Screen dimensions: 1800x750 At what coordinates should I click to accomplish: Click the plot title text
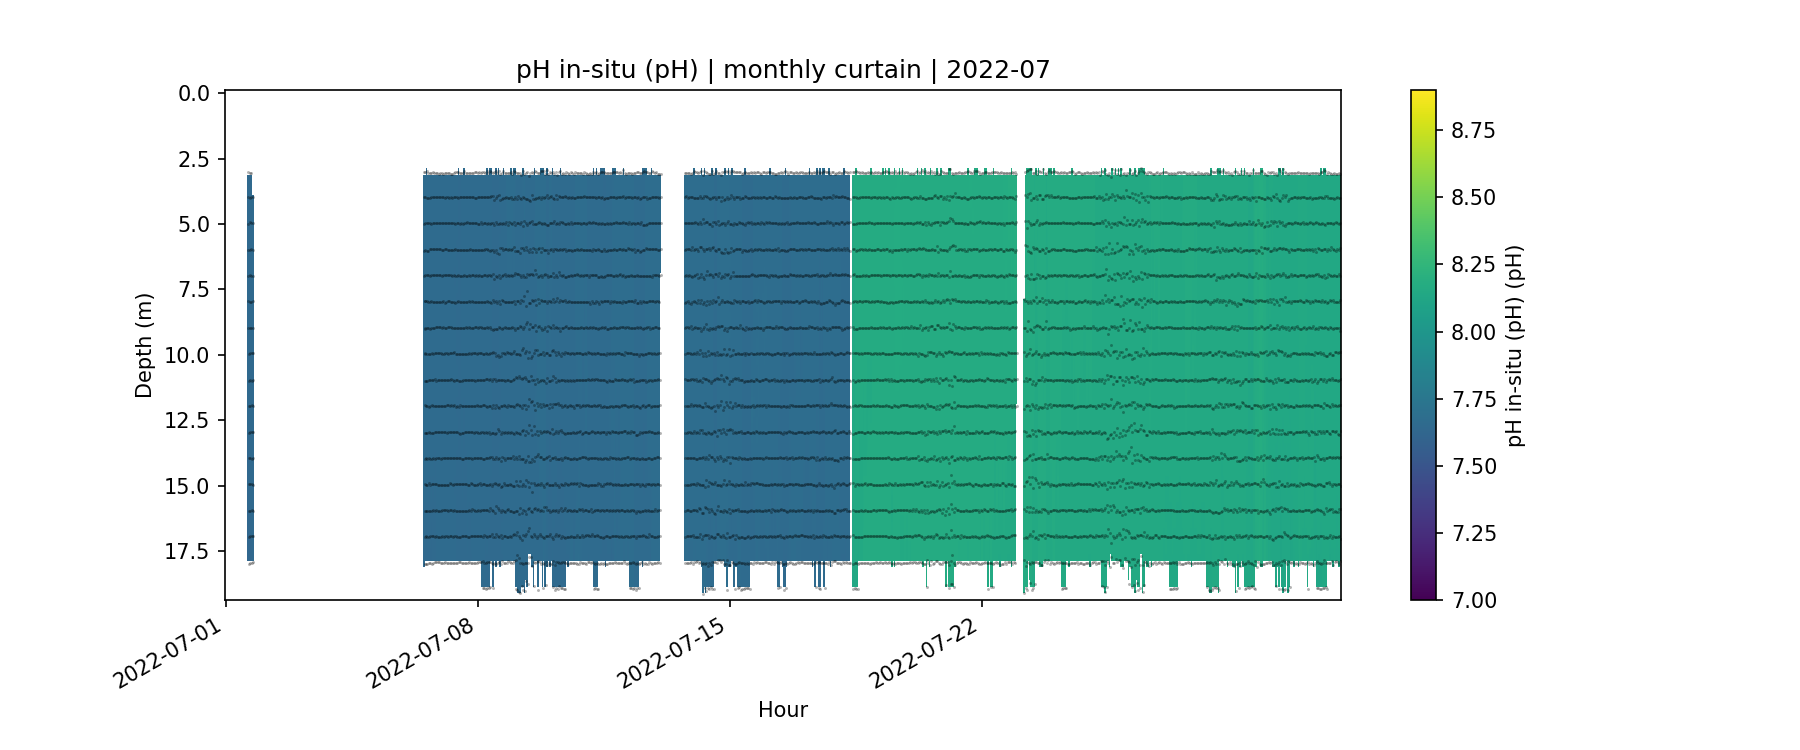coord(783,70)
